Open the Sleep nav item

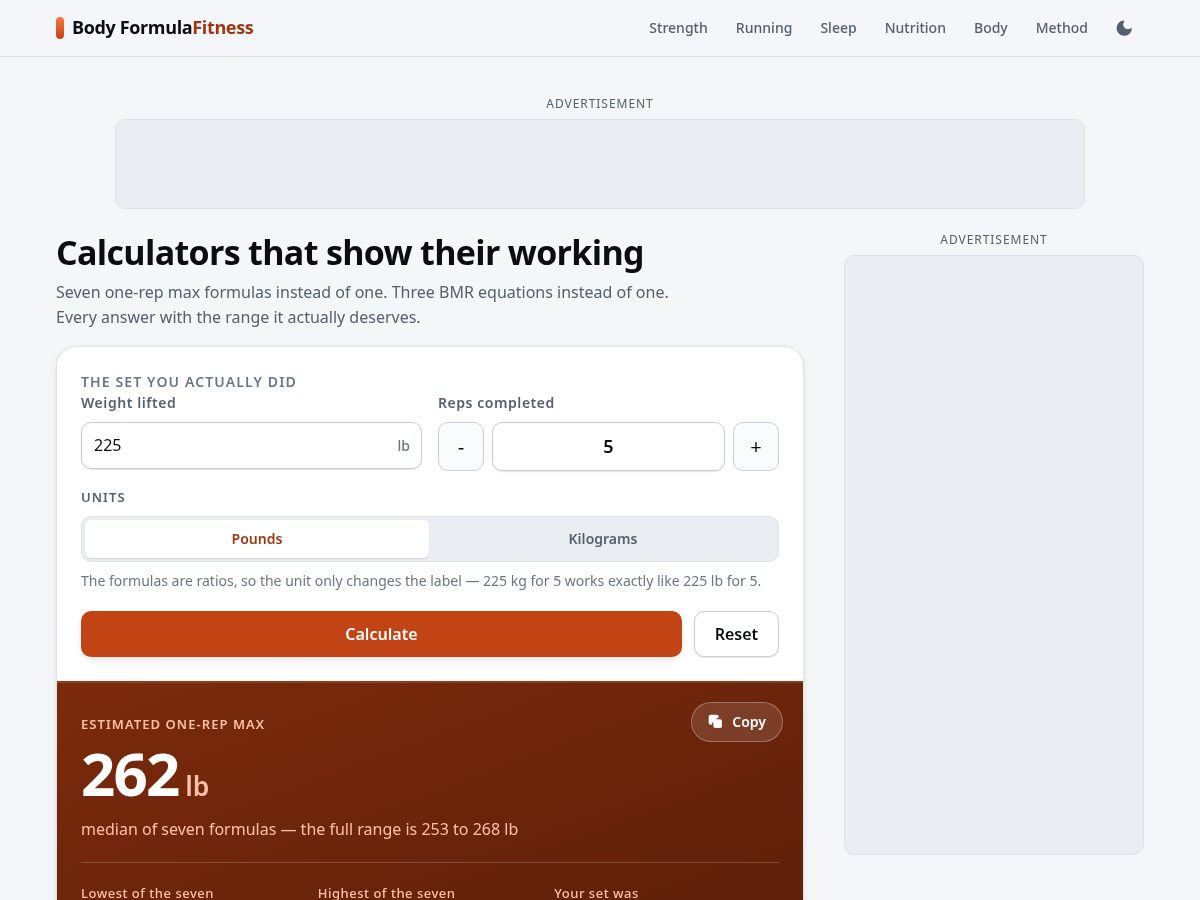(x=838, y=28)
